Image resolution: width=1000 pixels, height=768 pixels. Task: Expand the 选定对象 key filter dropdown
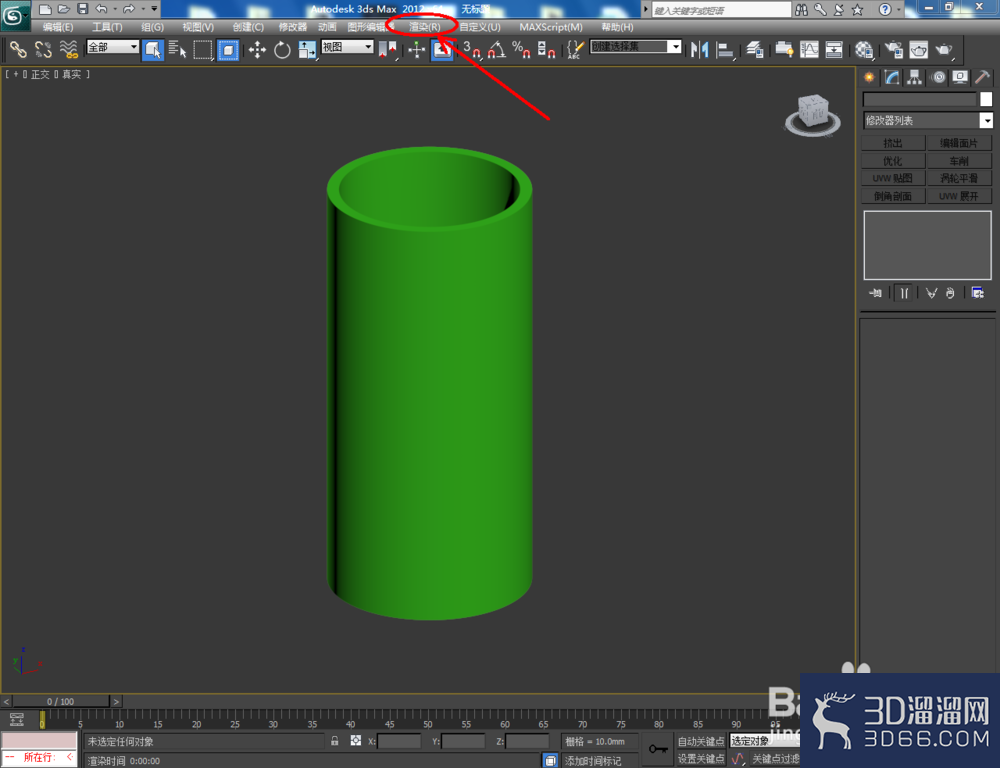tap(764, 741)
